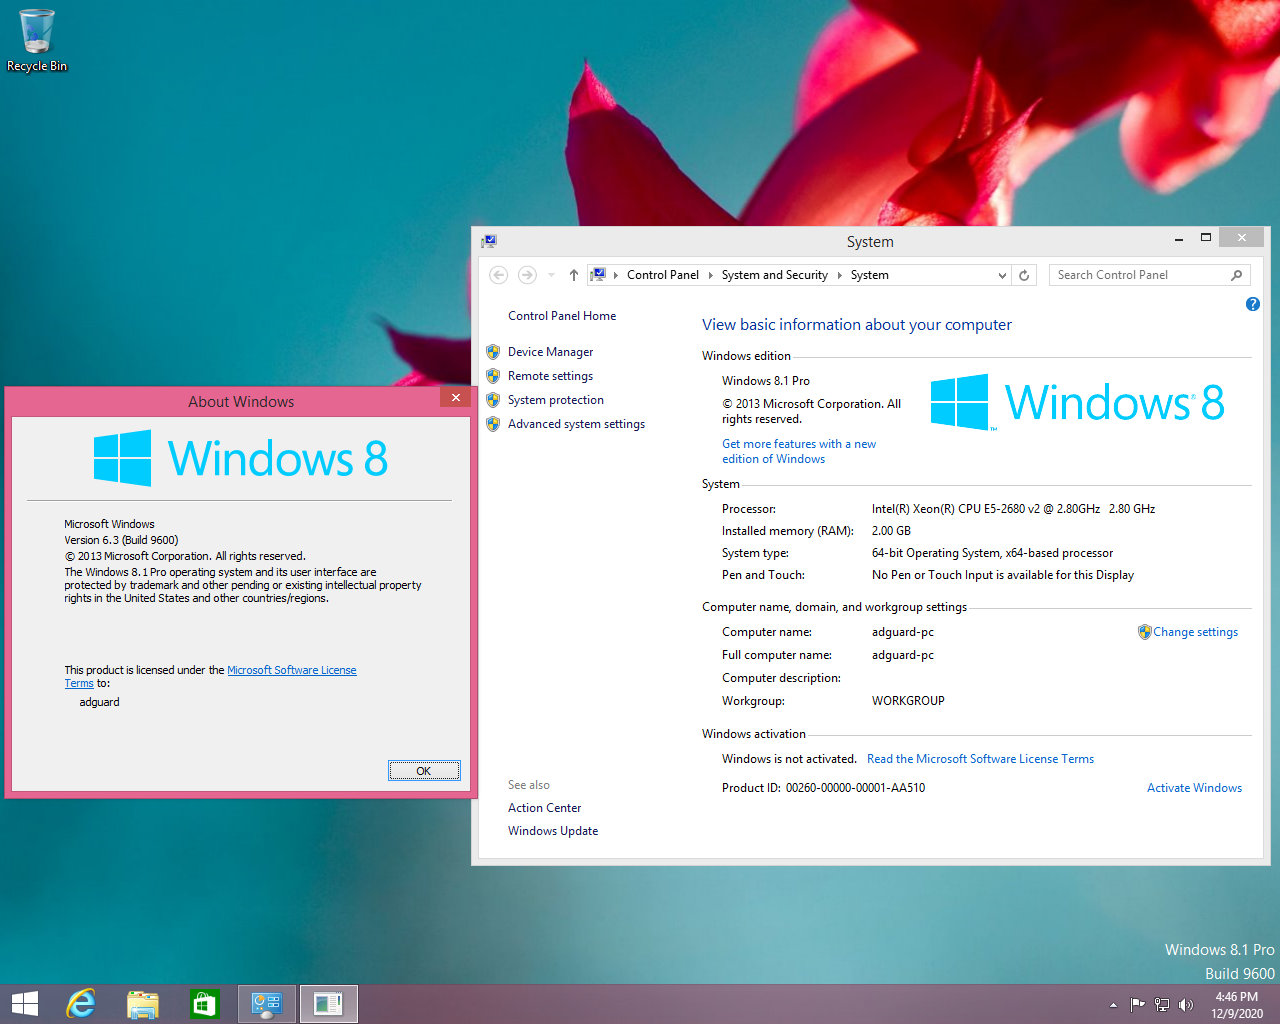Close the System window

(1242, 237)
